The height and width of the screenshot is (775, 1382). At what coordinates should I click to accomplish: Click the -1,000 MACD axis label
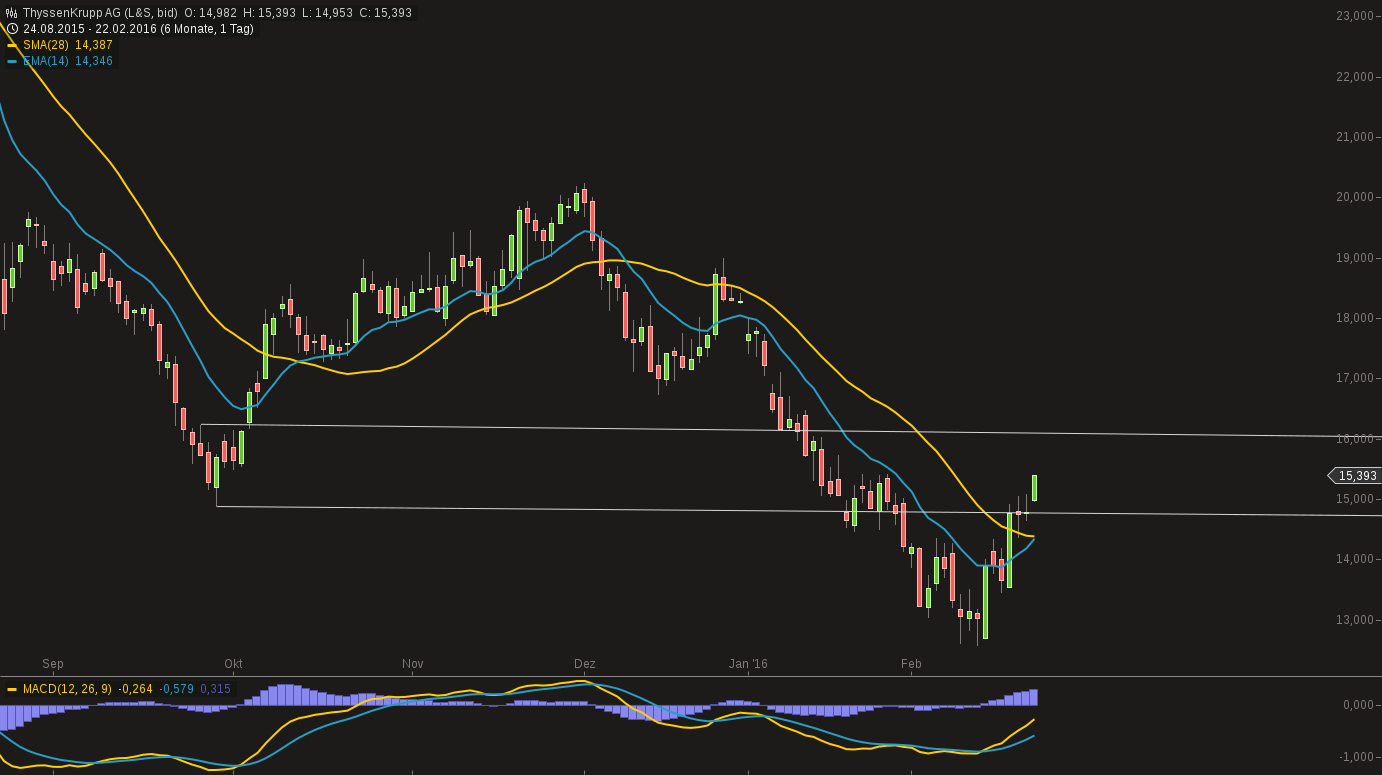(x=1355, y=757)
